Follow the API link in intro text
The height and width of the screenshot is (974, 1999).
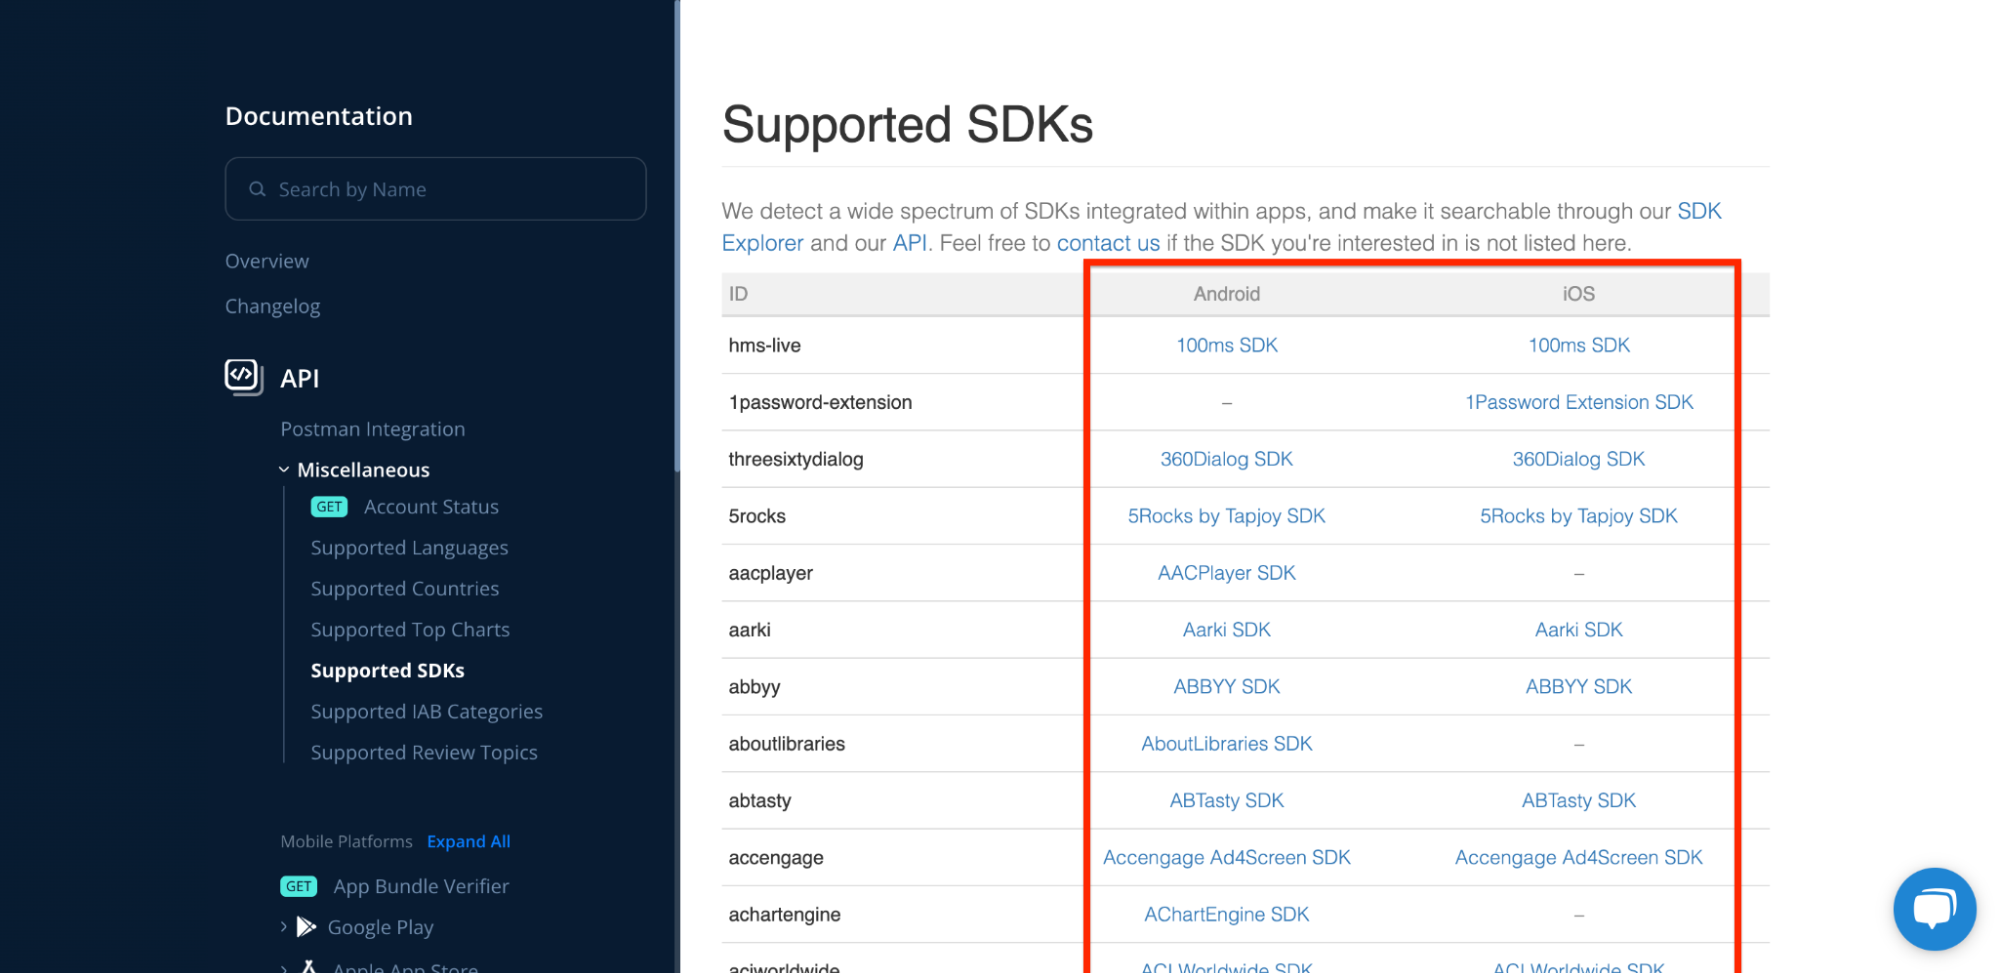[910, 243]
